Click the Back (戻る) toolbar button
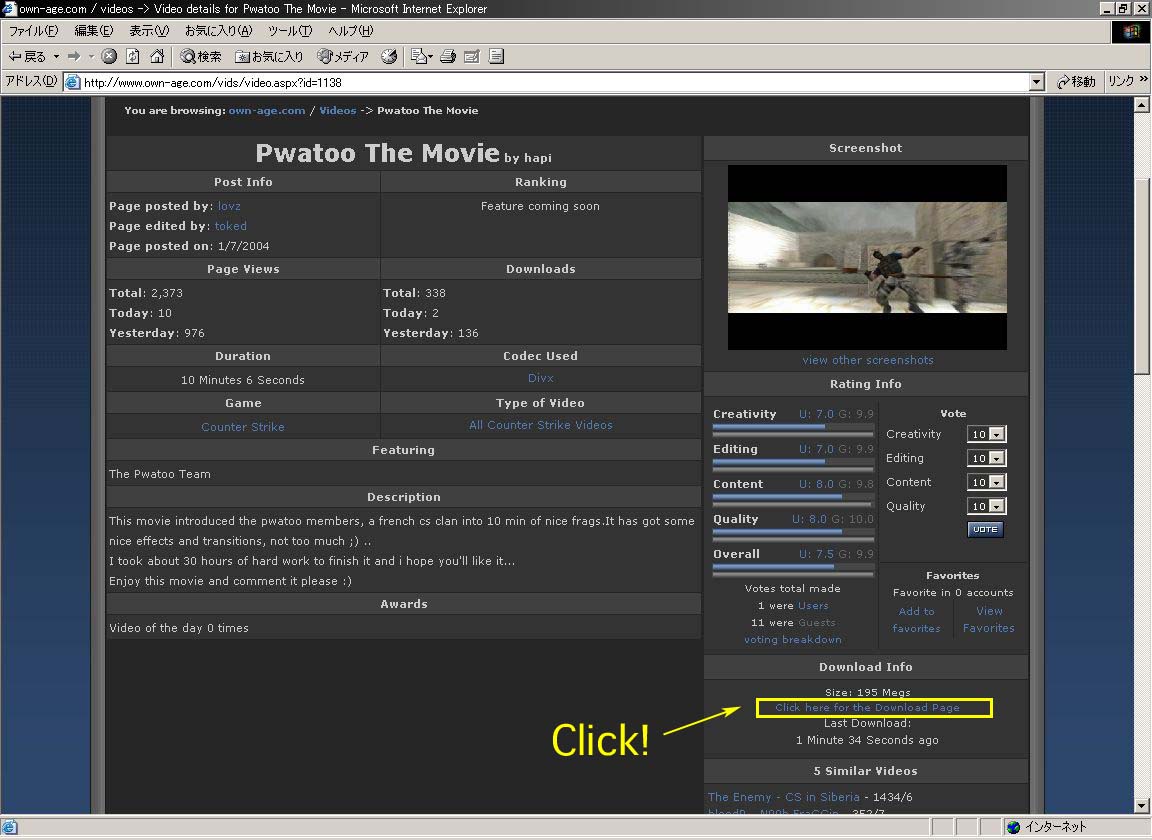This screenshot has width=1152, height=840. (26, 57)
